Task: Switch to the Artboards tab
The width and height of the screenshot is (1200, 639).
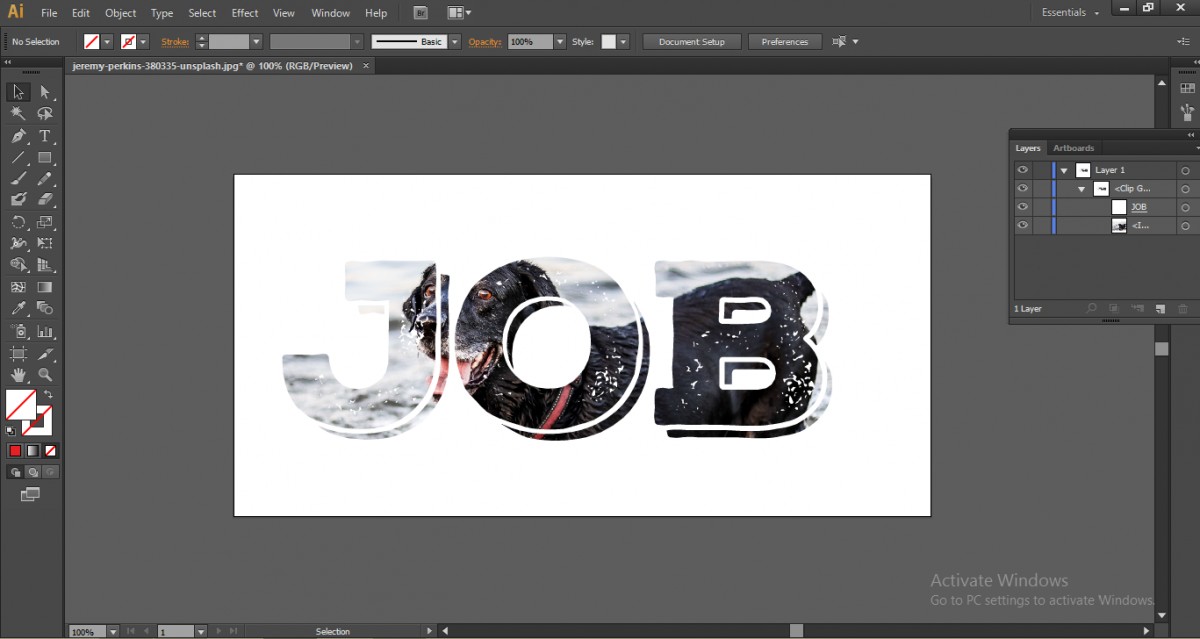Action: [x=1073, y=148]
